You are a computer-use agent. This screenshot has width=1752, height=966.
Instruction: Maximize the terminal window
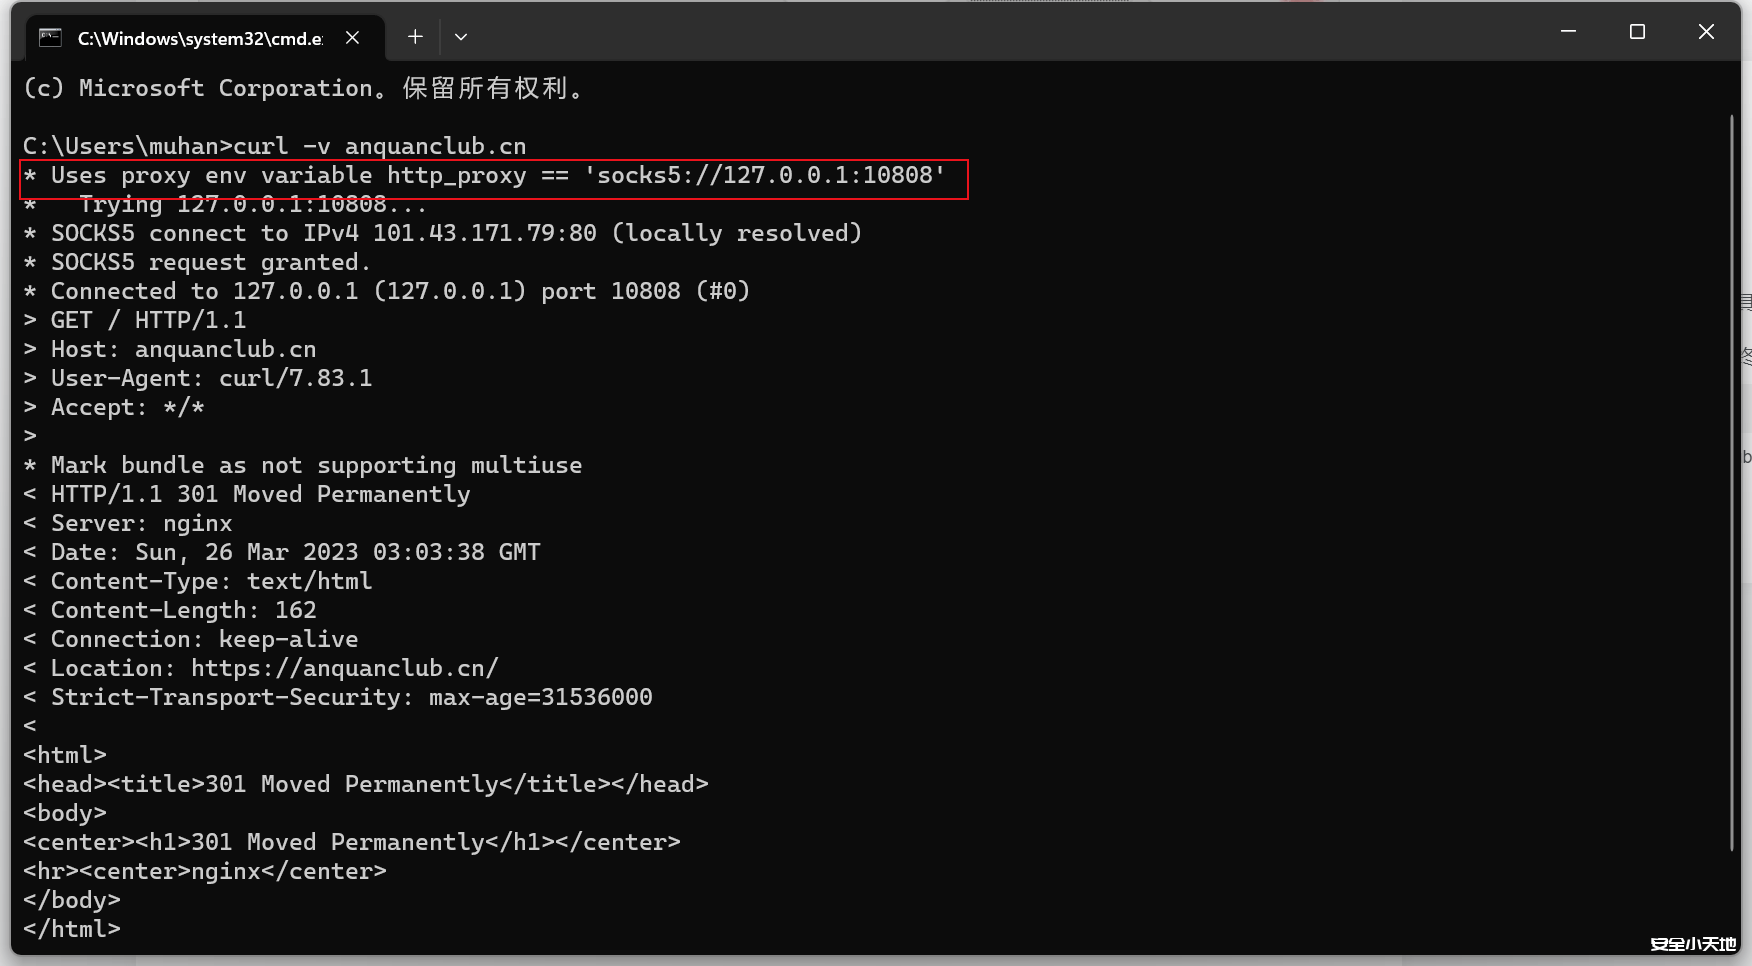coord(1637,32)
